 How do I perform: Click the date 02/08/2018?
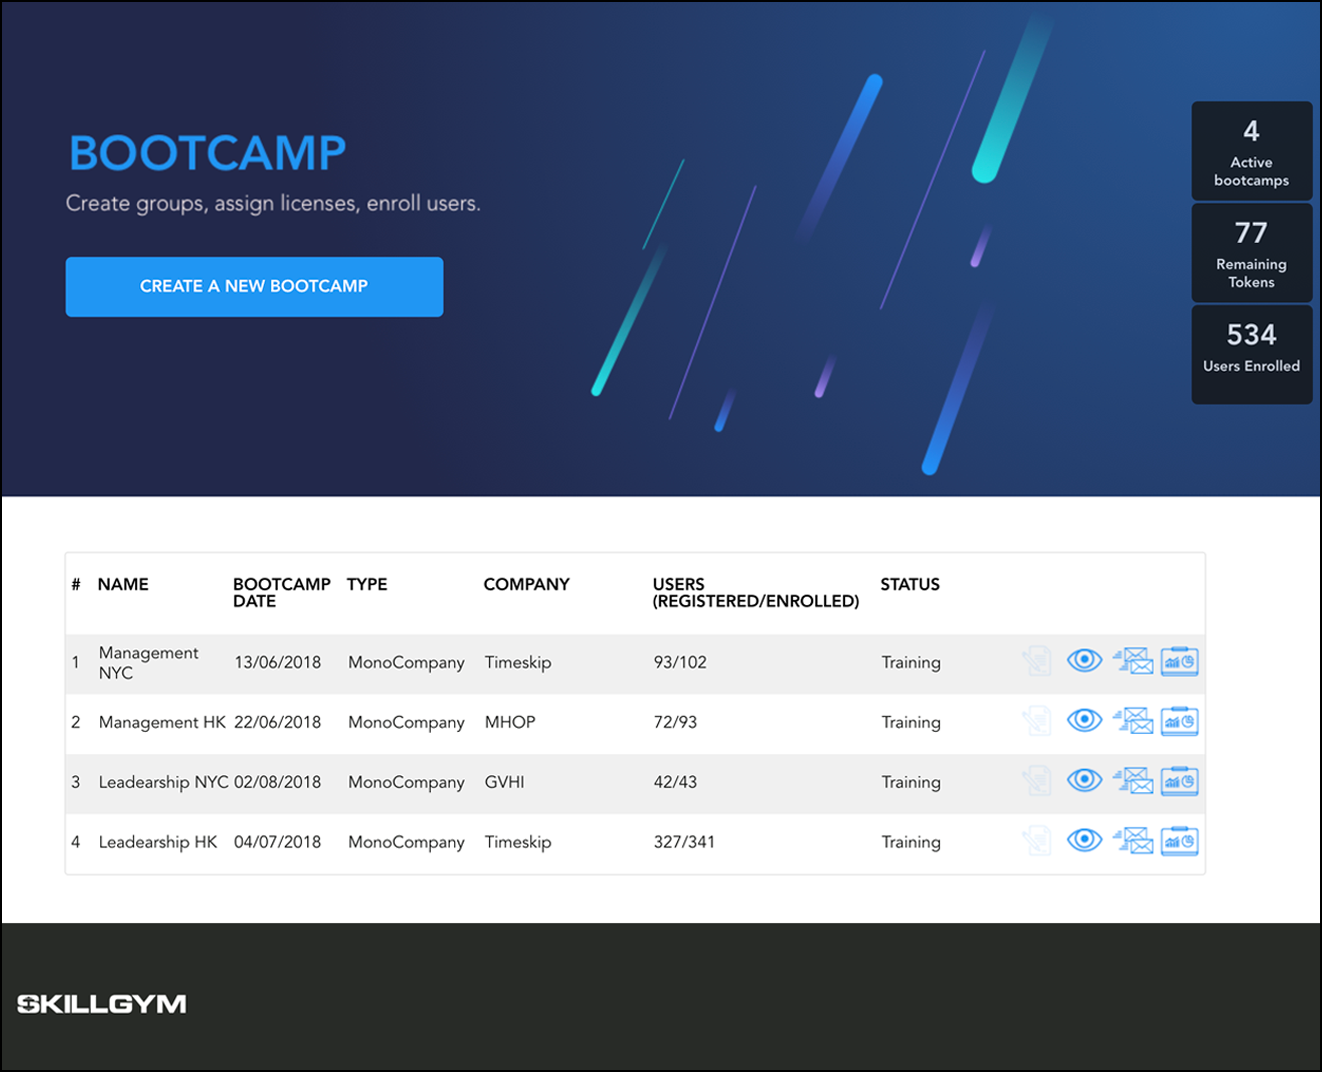coord(278,782)
